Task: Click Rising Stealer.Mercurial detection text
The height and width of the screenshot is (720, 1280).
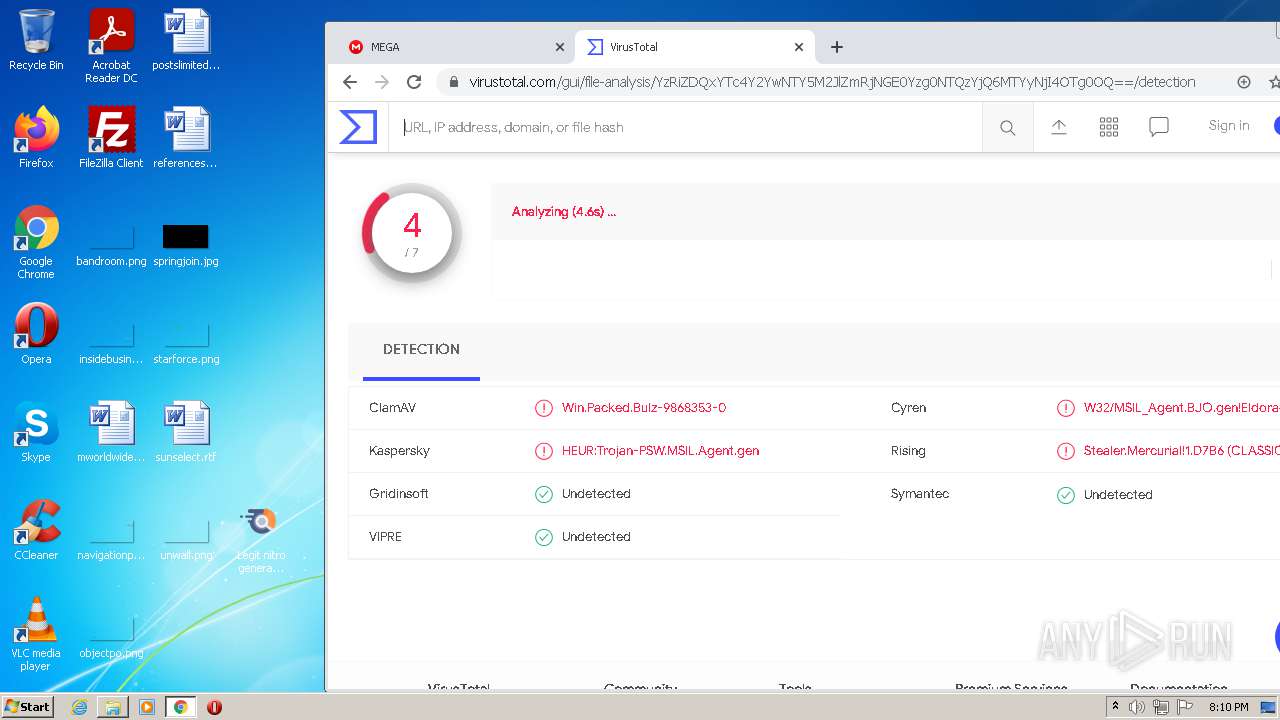Action: tap(1181, 451)
